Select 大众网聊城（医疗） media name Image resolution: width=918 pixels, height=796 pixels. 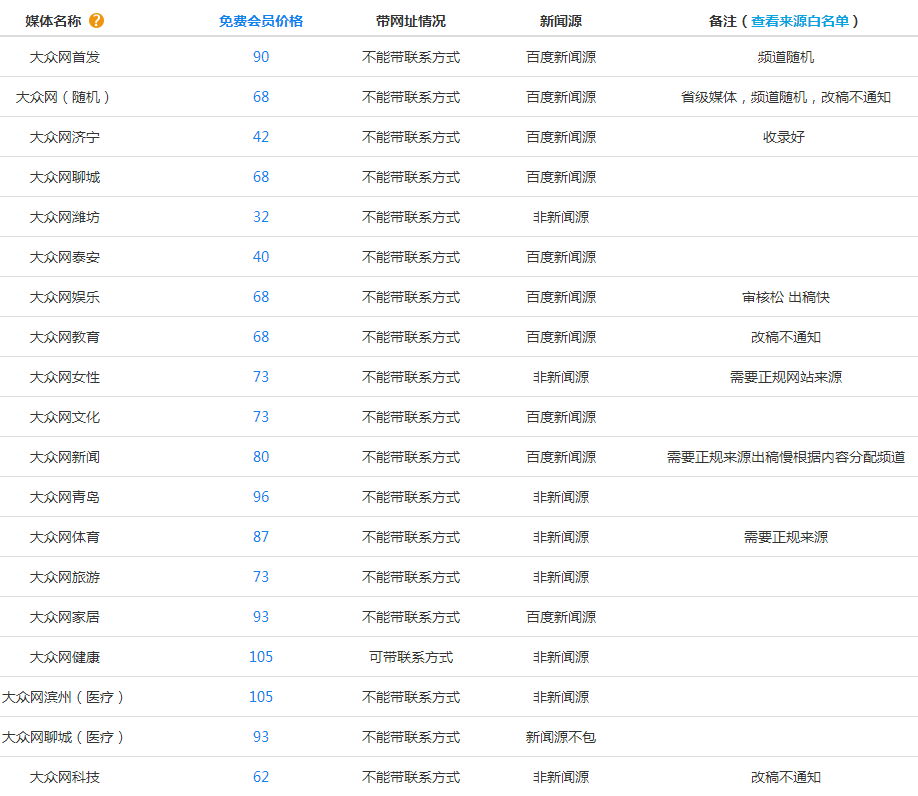(63, 737)
